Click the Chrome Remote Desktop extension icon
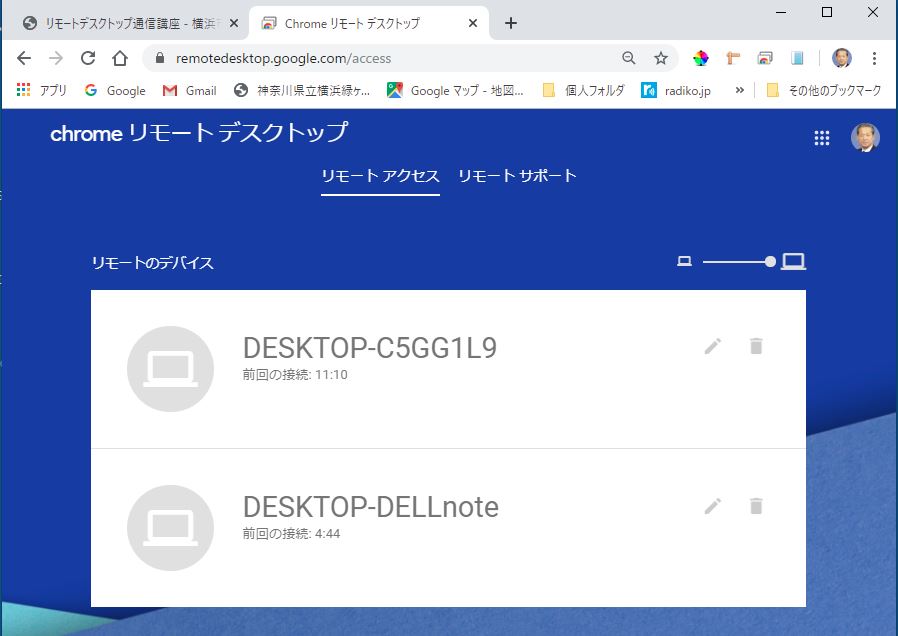 (x=765, y=58)
